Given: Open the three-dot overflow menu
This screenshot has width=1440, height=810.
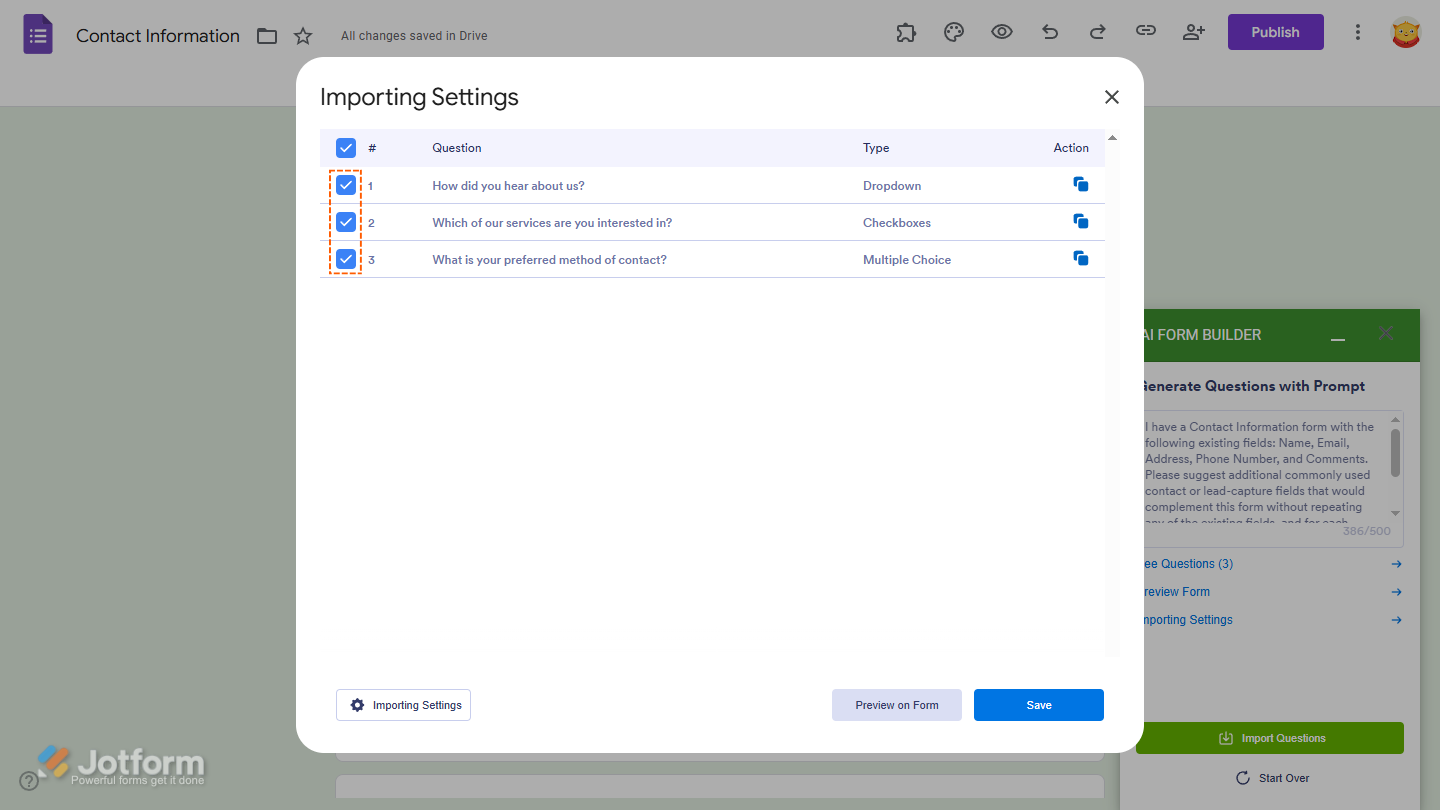Looking at the screenshot, I should pyautogui.click(x=1357, y=32).
